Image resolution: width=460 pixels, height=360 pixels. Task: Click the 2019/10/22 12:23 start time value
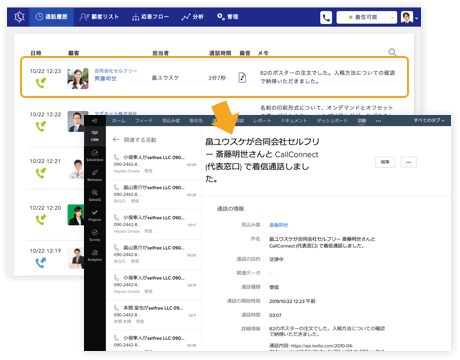[x=292, y=301]
